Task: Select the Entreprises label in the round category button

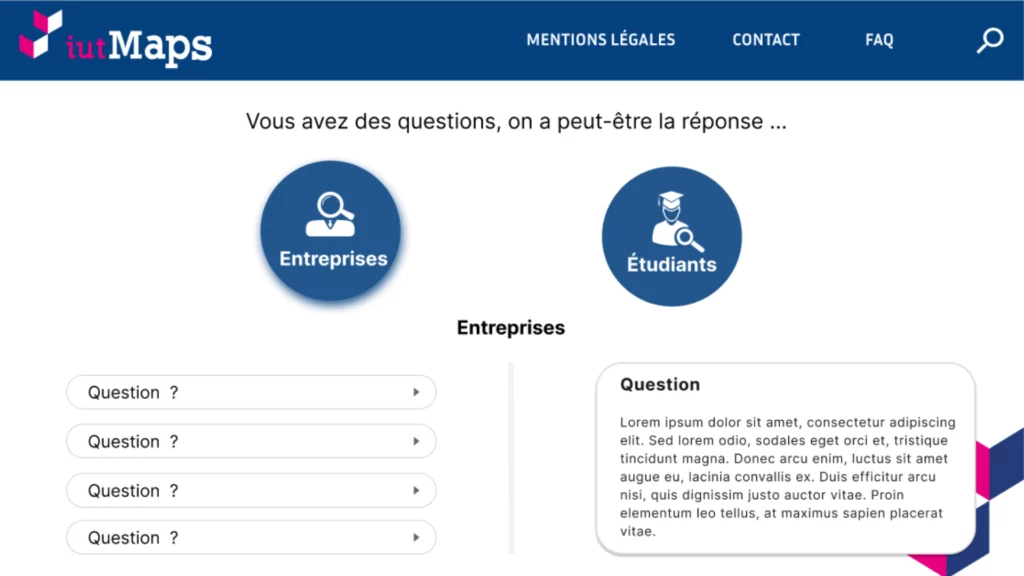Action: click(333, 259)
